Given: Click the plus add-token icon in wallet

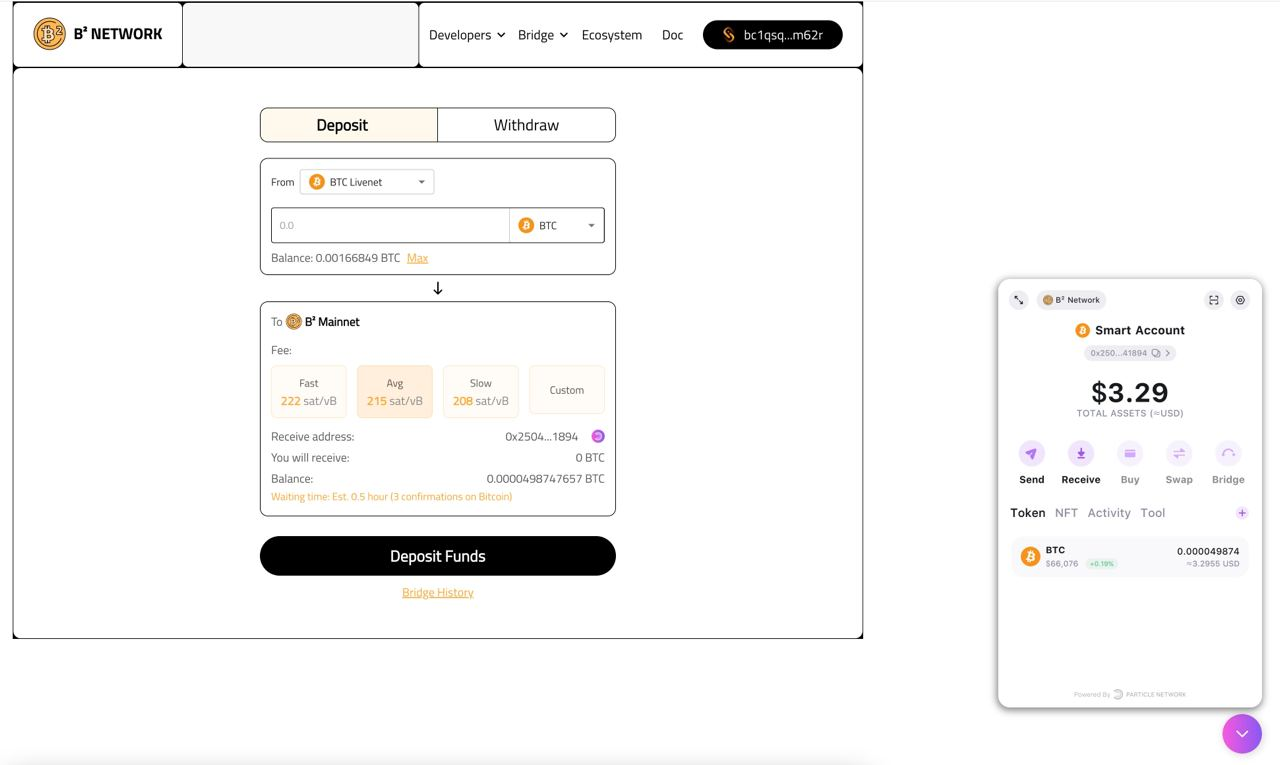Looking at the screenshot, I should [1242, 513].
